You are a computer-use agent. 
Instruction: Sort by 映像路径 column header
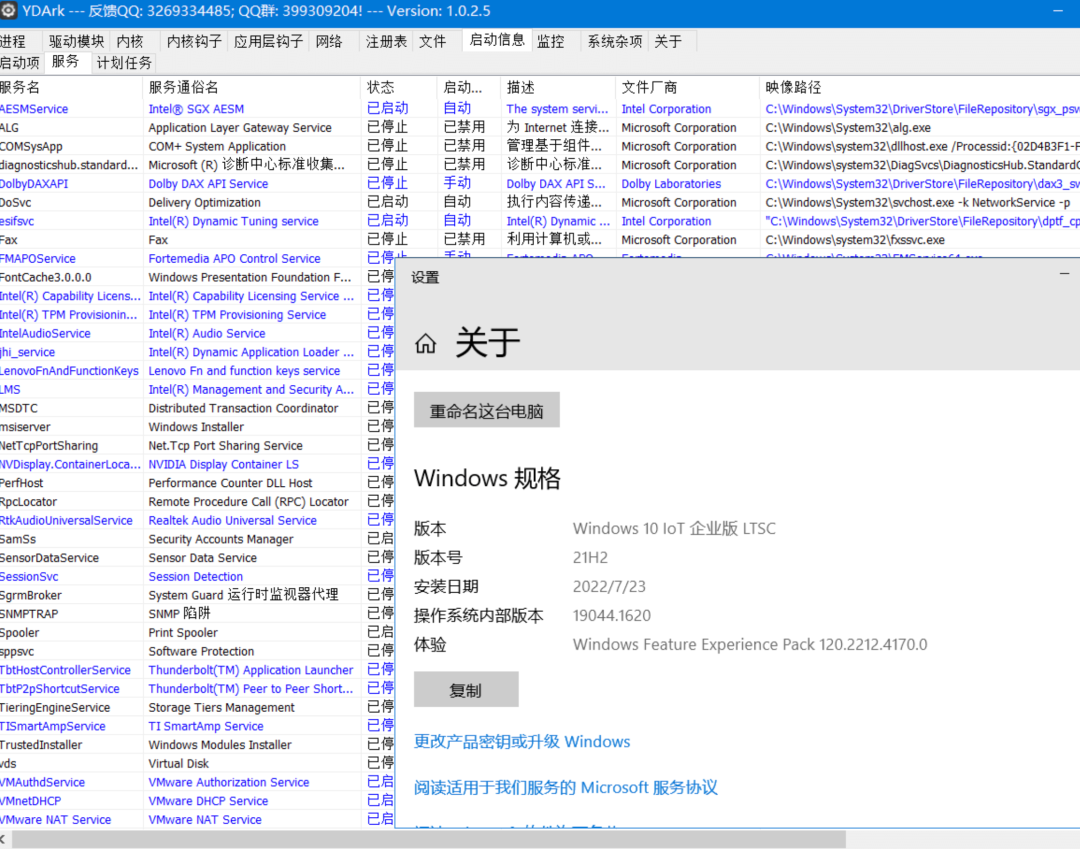[x=920, y=87]
